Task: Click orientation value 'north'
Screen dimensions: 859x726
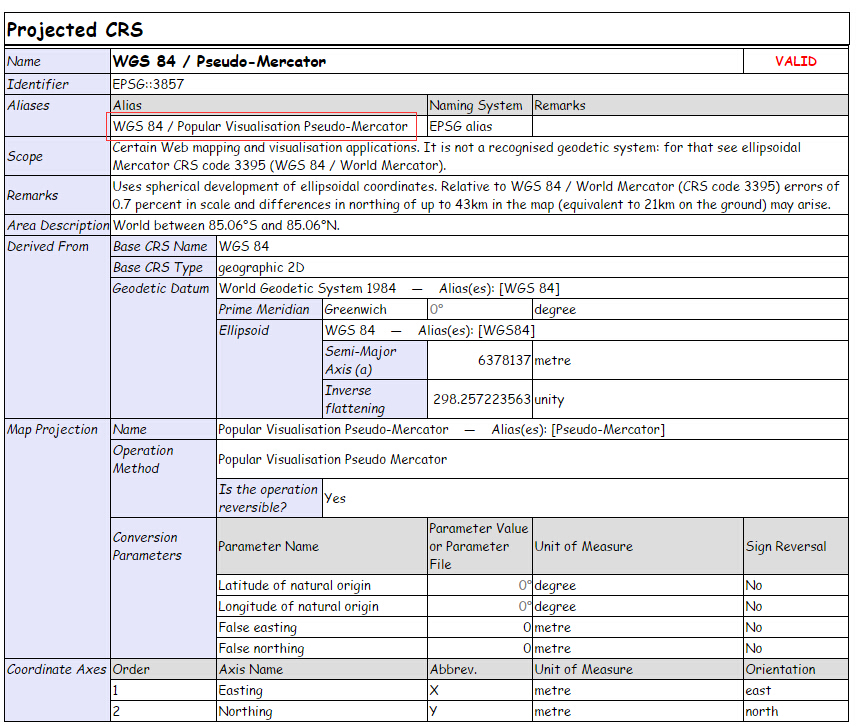Action: (x=762, y=711)
